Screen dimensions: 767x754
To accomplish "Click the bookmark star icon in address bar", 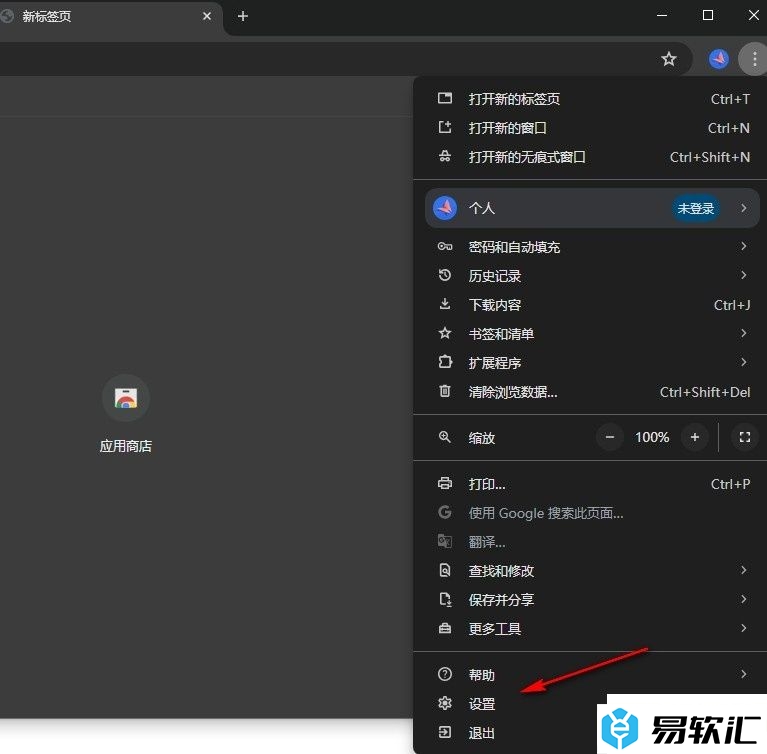I will [x=669, y=59].
